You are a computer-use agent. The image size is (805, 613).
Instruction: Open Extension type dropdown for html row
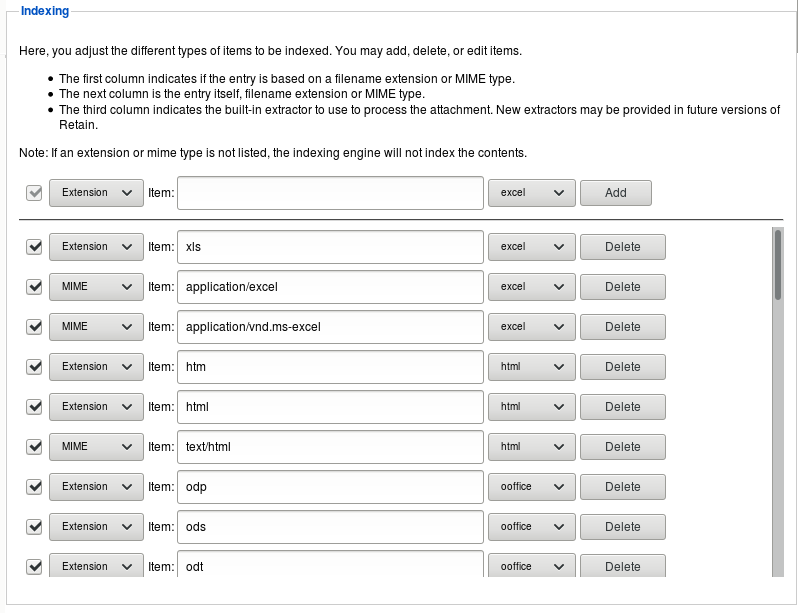(96, 407)
